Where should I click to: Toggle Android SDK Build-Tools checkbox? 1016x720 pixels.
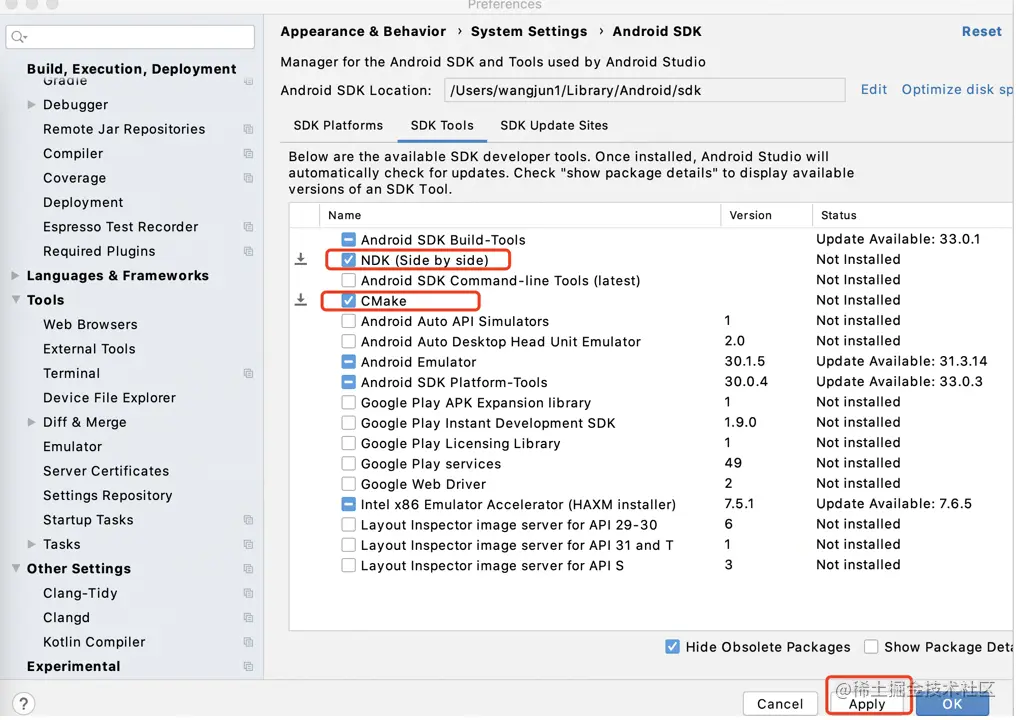349,239
